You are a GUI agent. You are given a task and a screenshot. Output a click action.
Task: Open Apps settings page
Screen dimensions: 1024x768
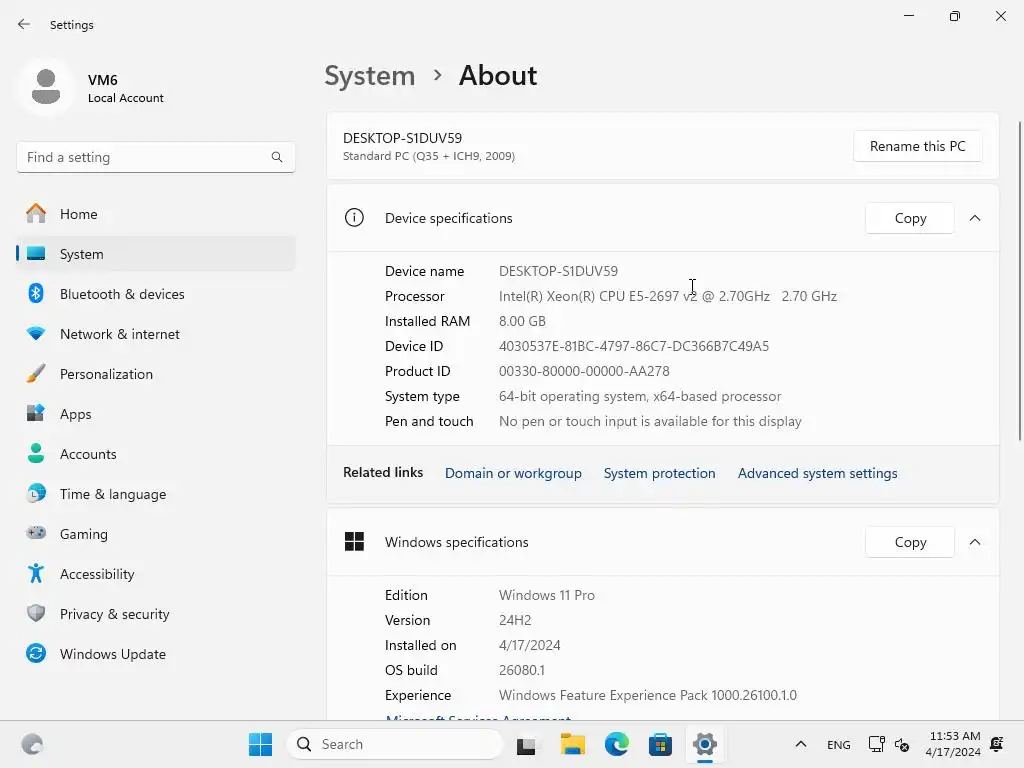tap(155, 414)
